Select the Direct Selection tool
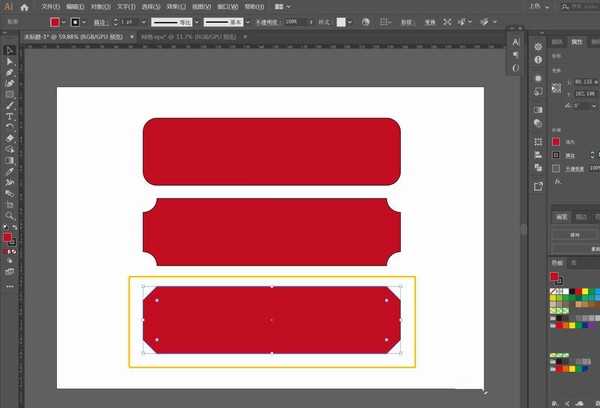 (x=10, y=62)
